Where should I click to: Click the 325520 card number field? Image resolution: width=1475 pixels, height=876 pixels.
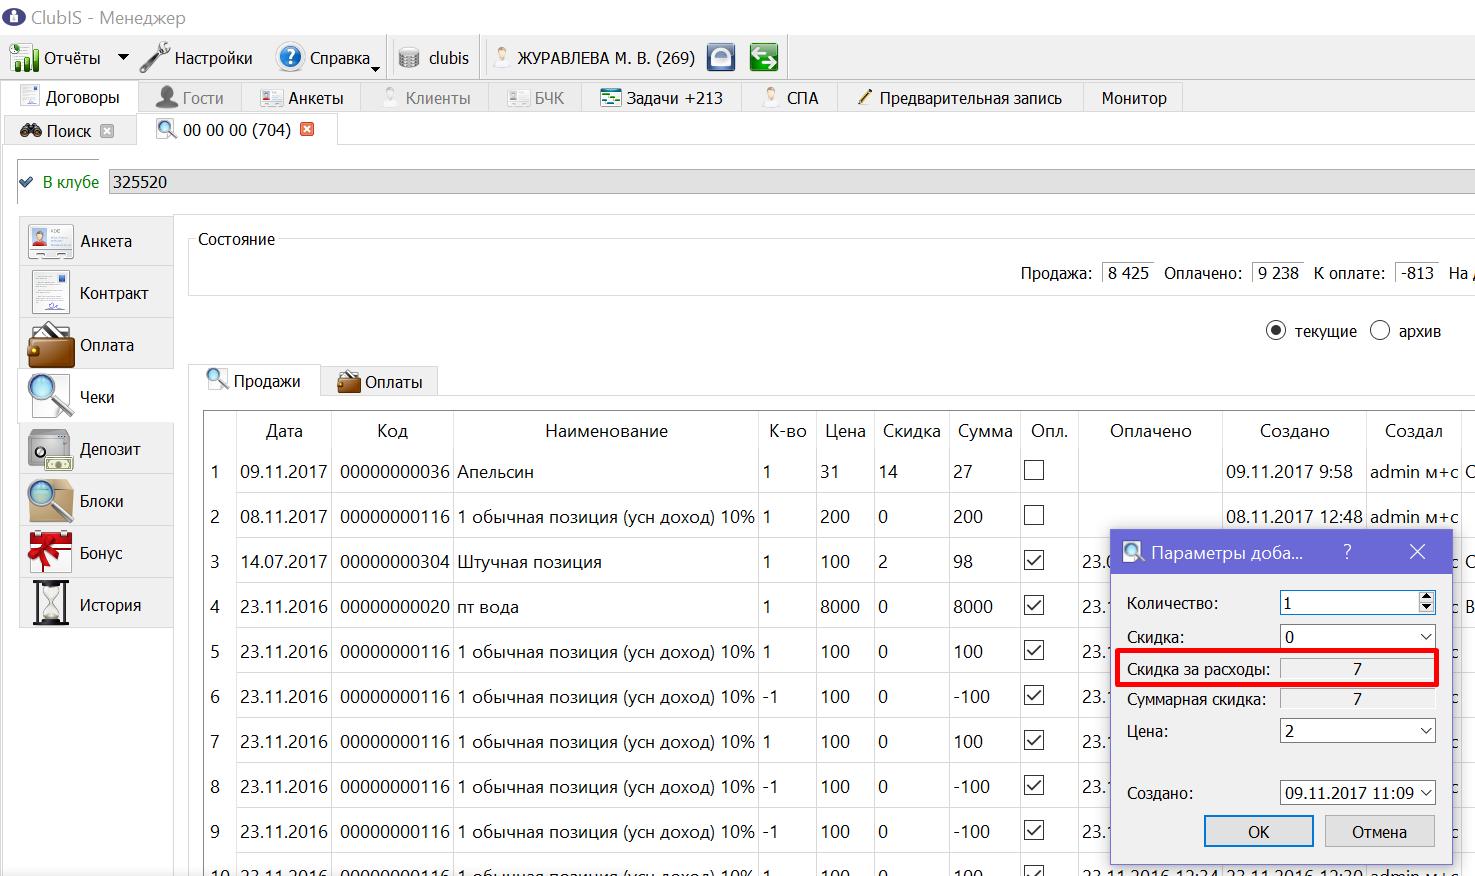(x=791, y=182)
